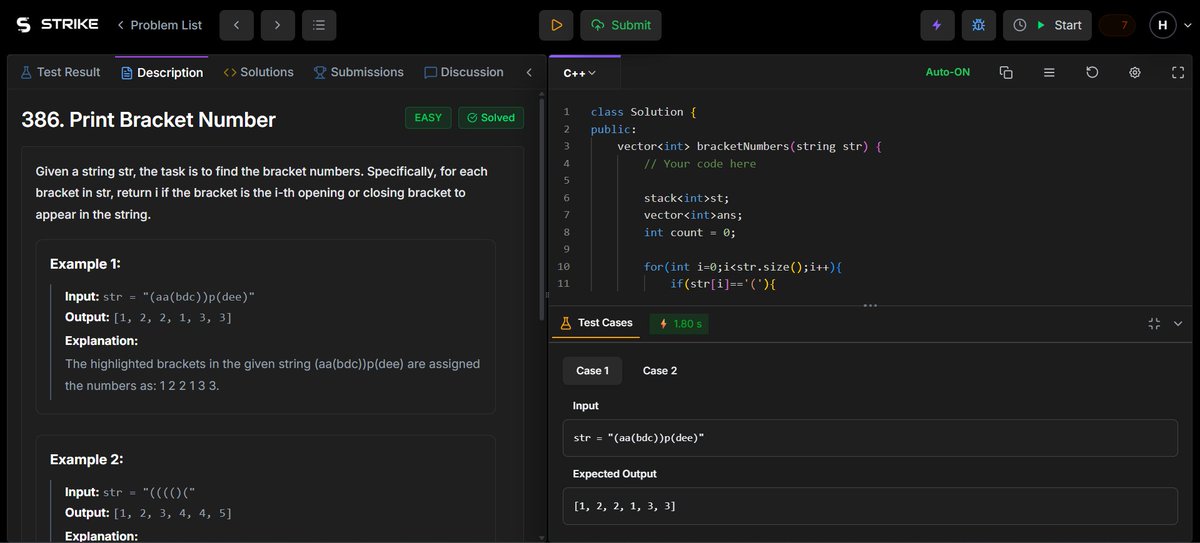Click the 1.80 s runtime badge

pos(681,324)
